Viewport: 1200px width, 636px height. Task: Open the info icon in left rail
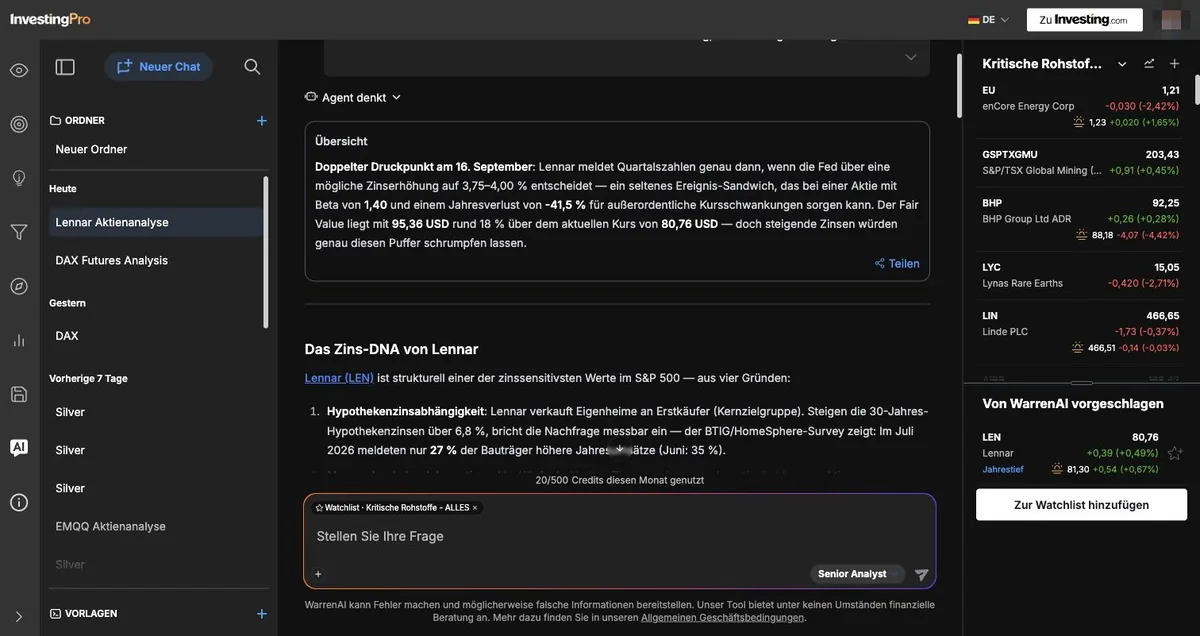19,502
